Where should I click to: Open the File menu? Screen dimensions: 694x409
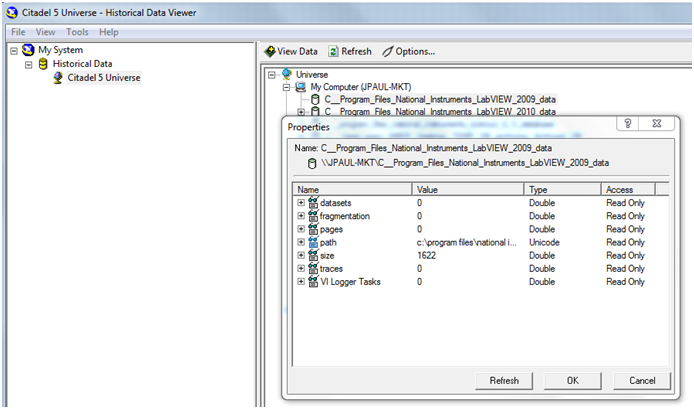coord(18,32)
